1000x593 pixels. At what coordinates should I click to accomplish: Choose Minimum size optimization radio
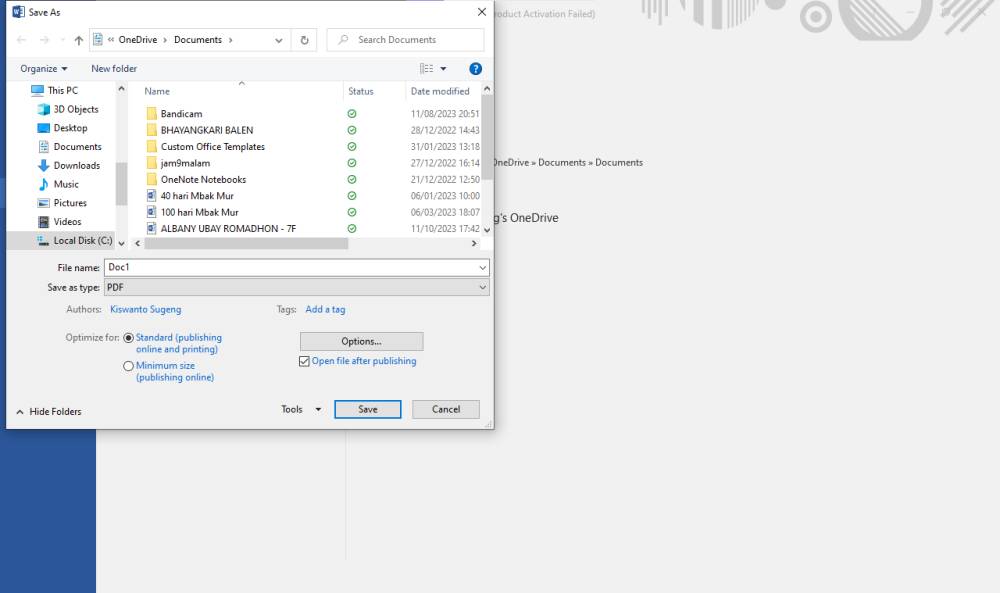click(128, 366)
